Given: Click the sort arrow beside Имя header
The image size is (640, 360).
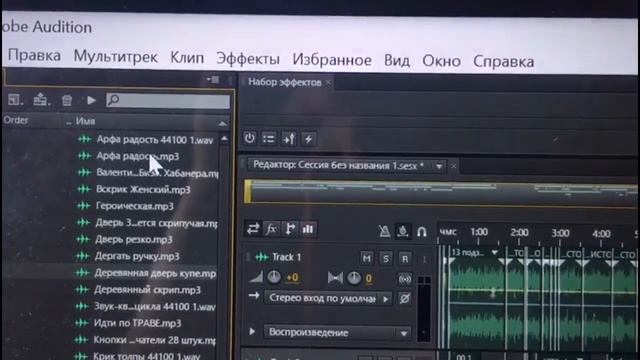Looking at the screenshot, I should click(222, 123).
